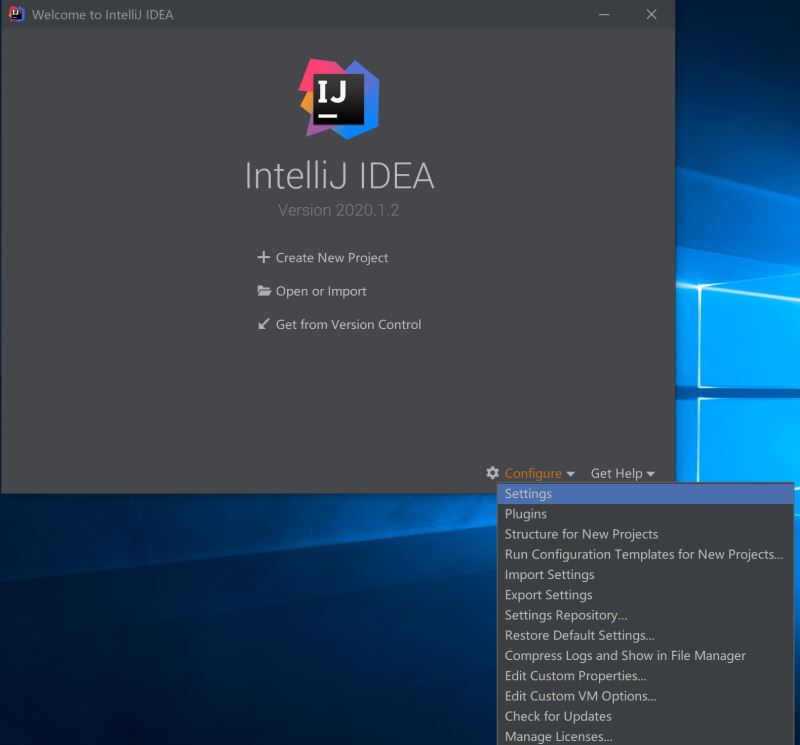Choose Restore Default Settings
This screenshot has width=800, height=745.
[579, 635]
